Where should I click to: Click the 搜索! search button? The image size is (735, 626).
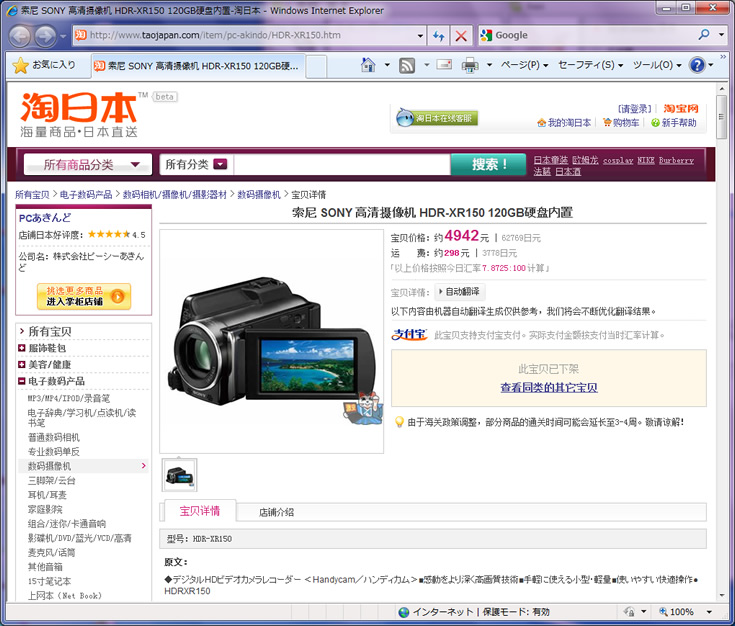(x=488, y=164)
